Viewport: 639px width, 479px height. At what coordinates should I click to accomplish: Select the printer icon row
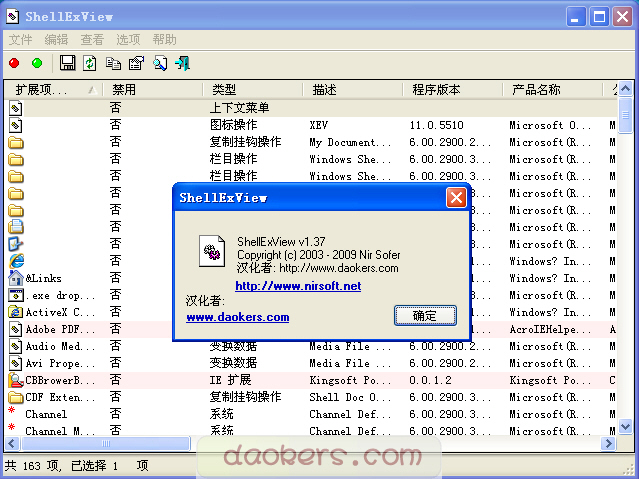pos(16,227)
